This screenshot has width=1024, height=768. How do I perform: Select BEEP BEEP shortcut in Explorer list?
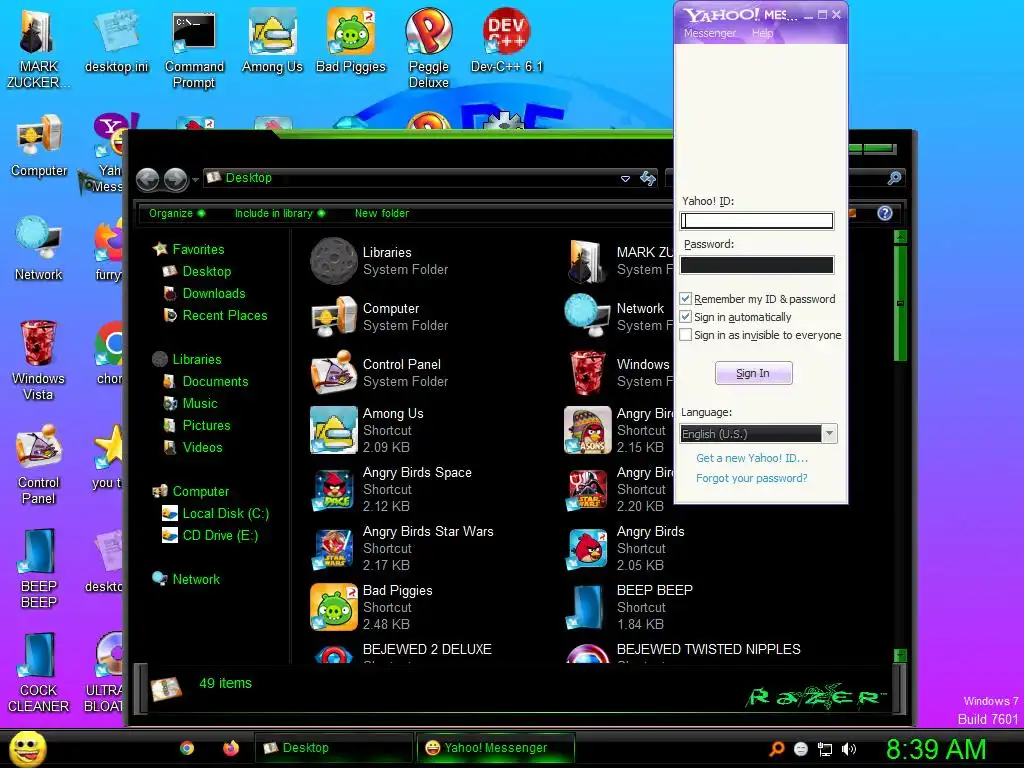coord(629,607)
